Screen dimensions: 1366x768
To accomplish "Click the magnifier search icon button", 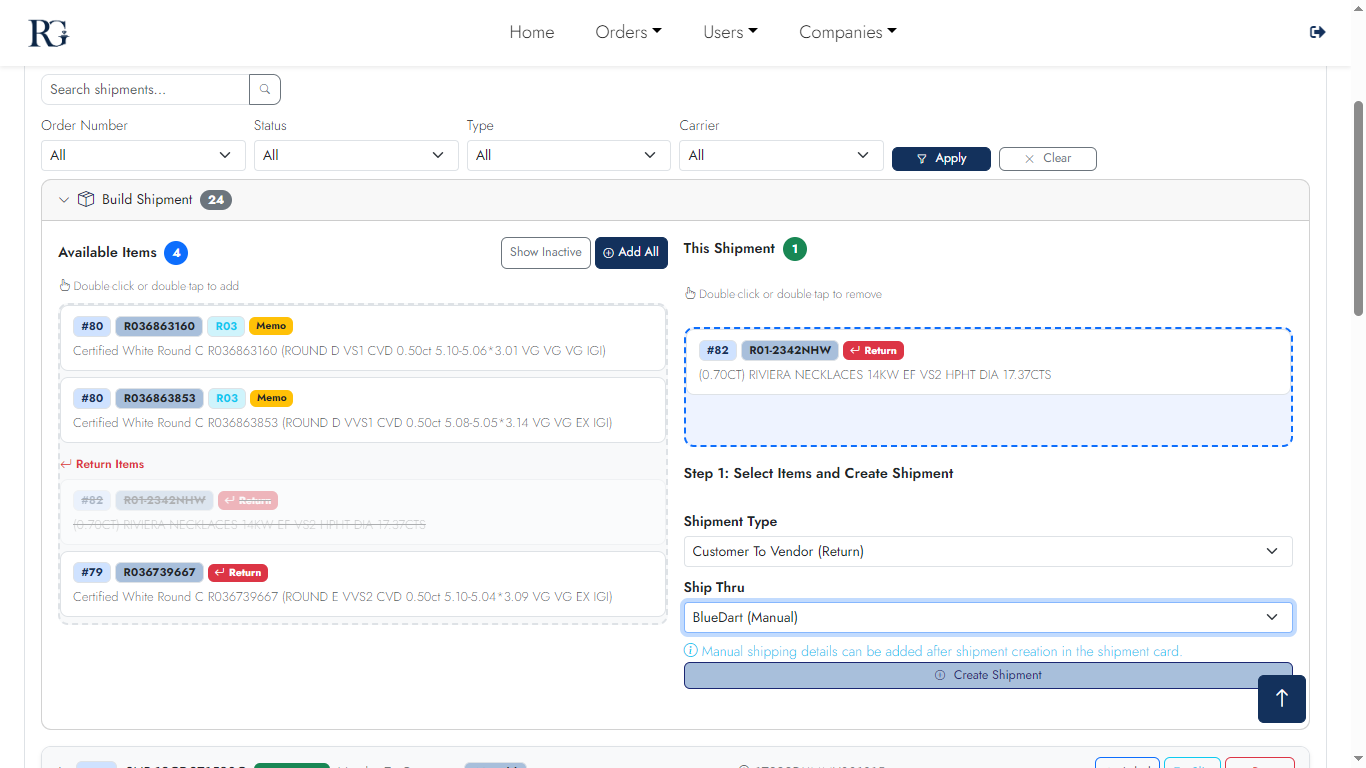I will (x=265, y=89).
